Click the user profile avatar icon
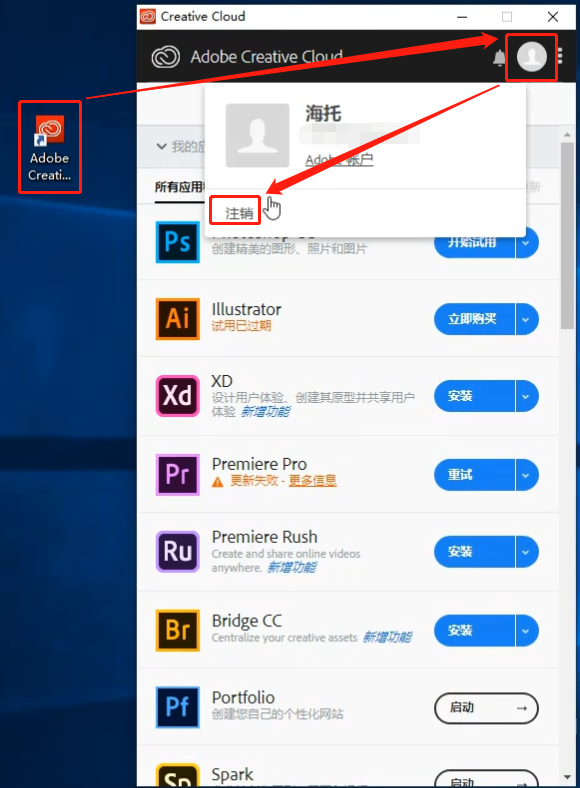Image resolution: width=580 pixels, height=788 pixels. point(532,56)
